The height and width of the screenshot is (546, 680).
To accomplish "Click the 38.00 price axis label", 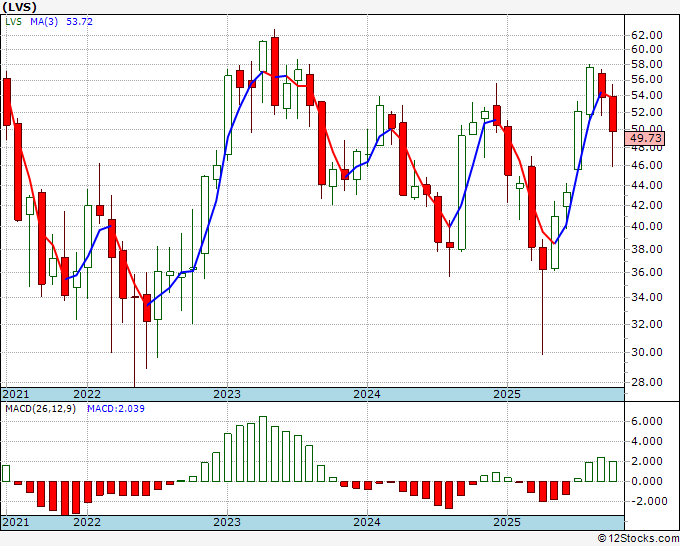I will [647, 249].
